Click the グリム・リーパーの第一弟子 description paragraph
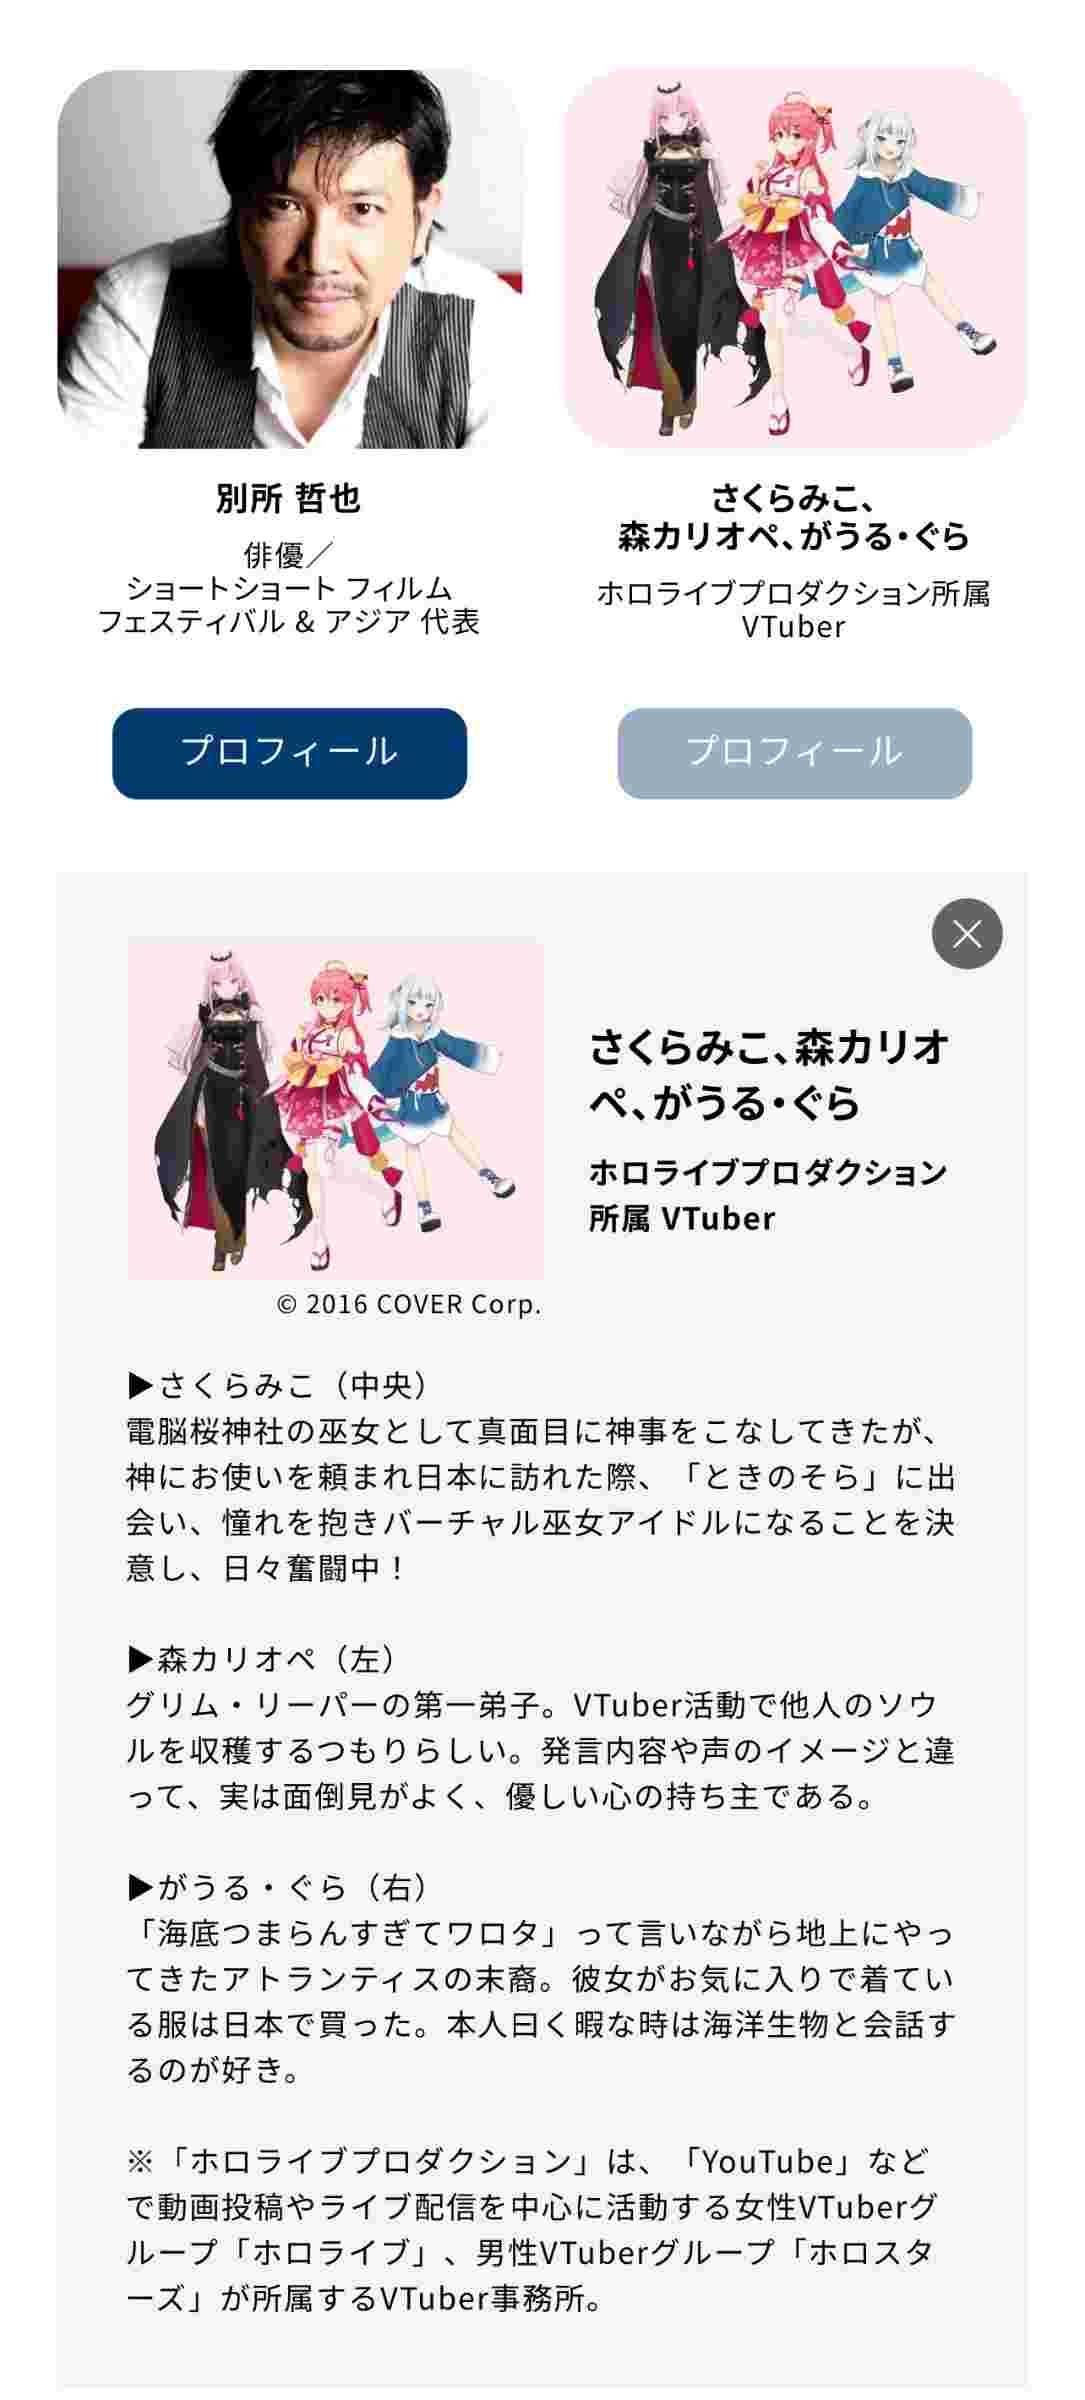This screenshot has height=2400, width=1085. pyautogui.click(x=540, y=1750)
